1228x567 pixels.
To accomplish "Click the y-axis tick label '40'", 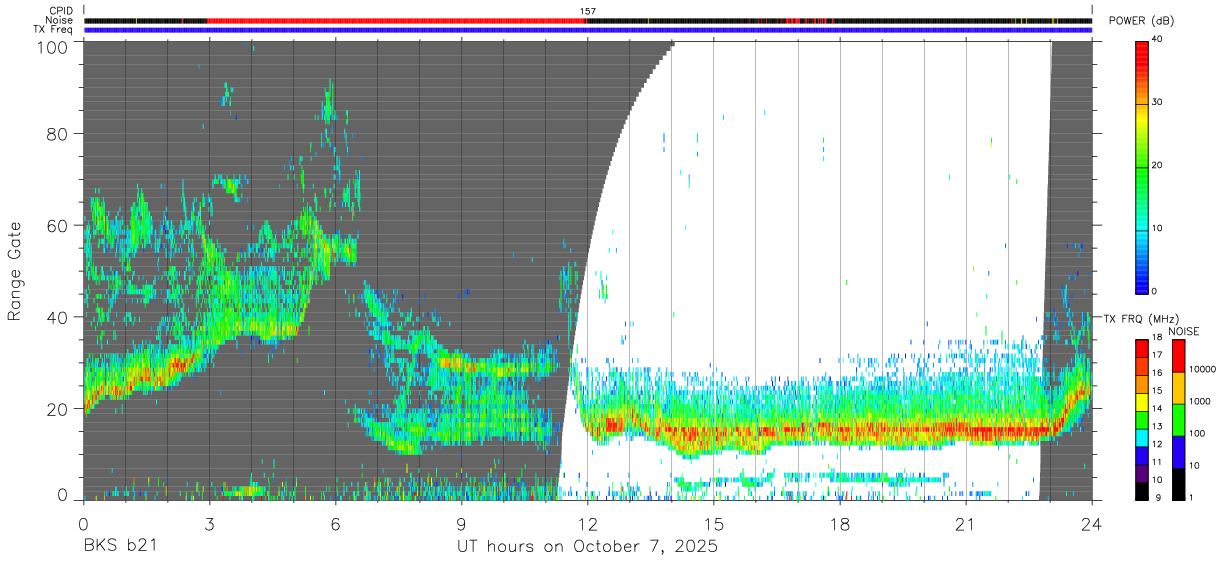I will [59, 317].
